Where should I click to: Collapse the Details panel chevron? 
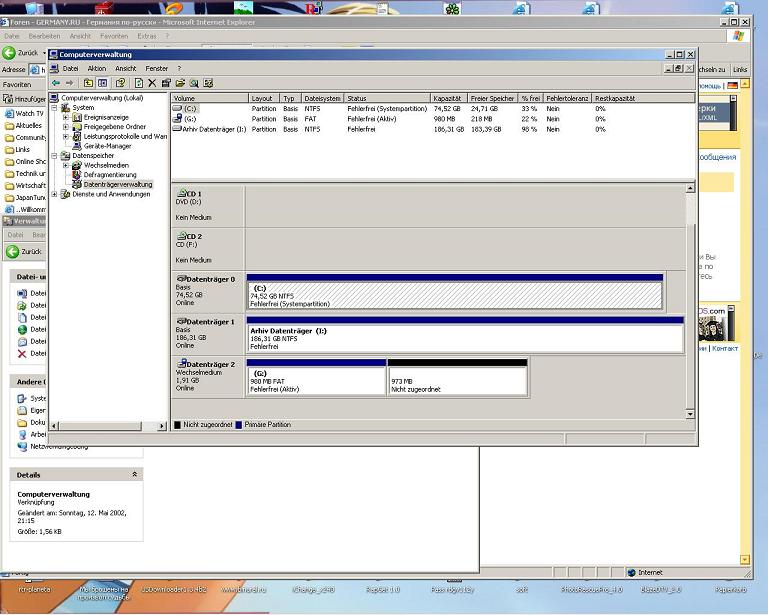(x=134, y=475)
